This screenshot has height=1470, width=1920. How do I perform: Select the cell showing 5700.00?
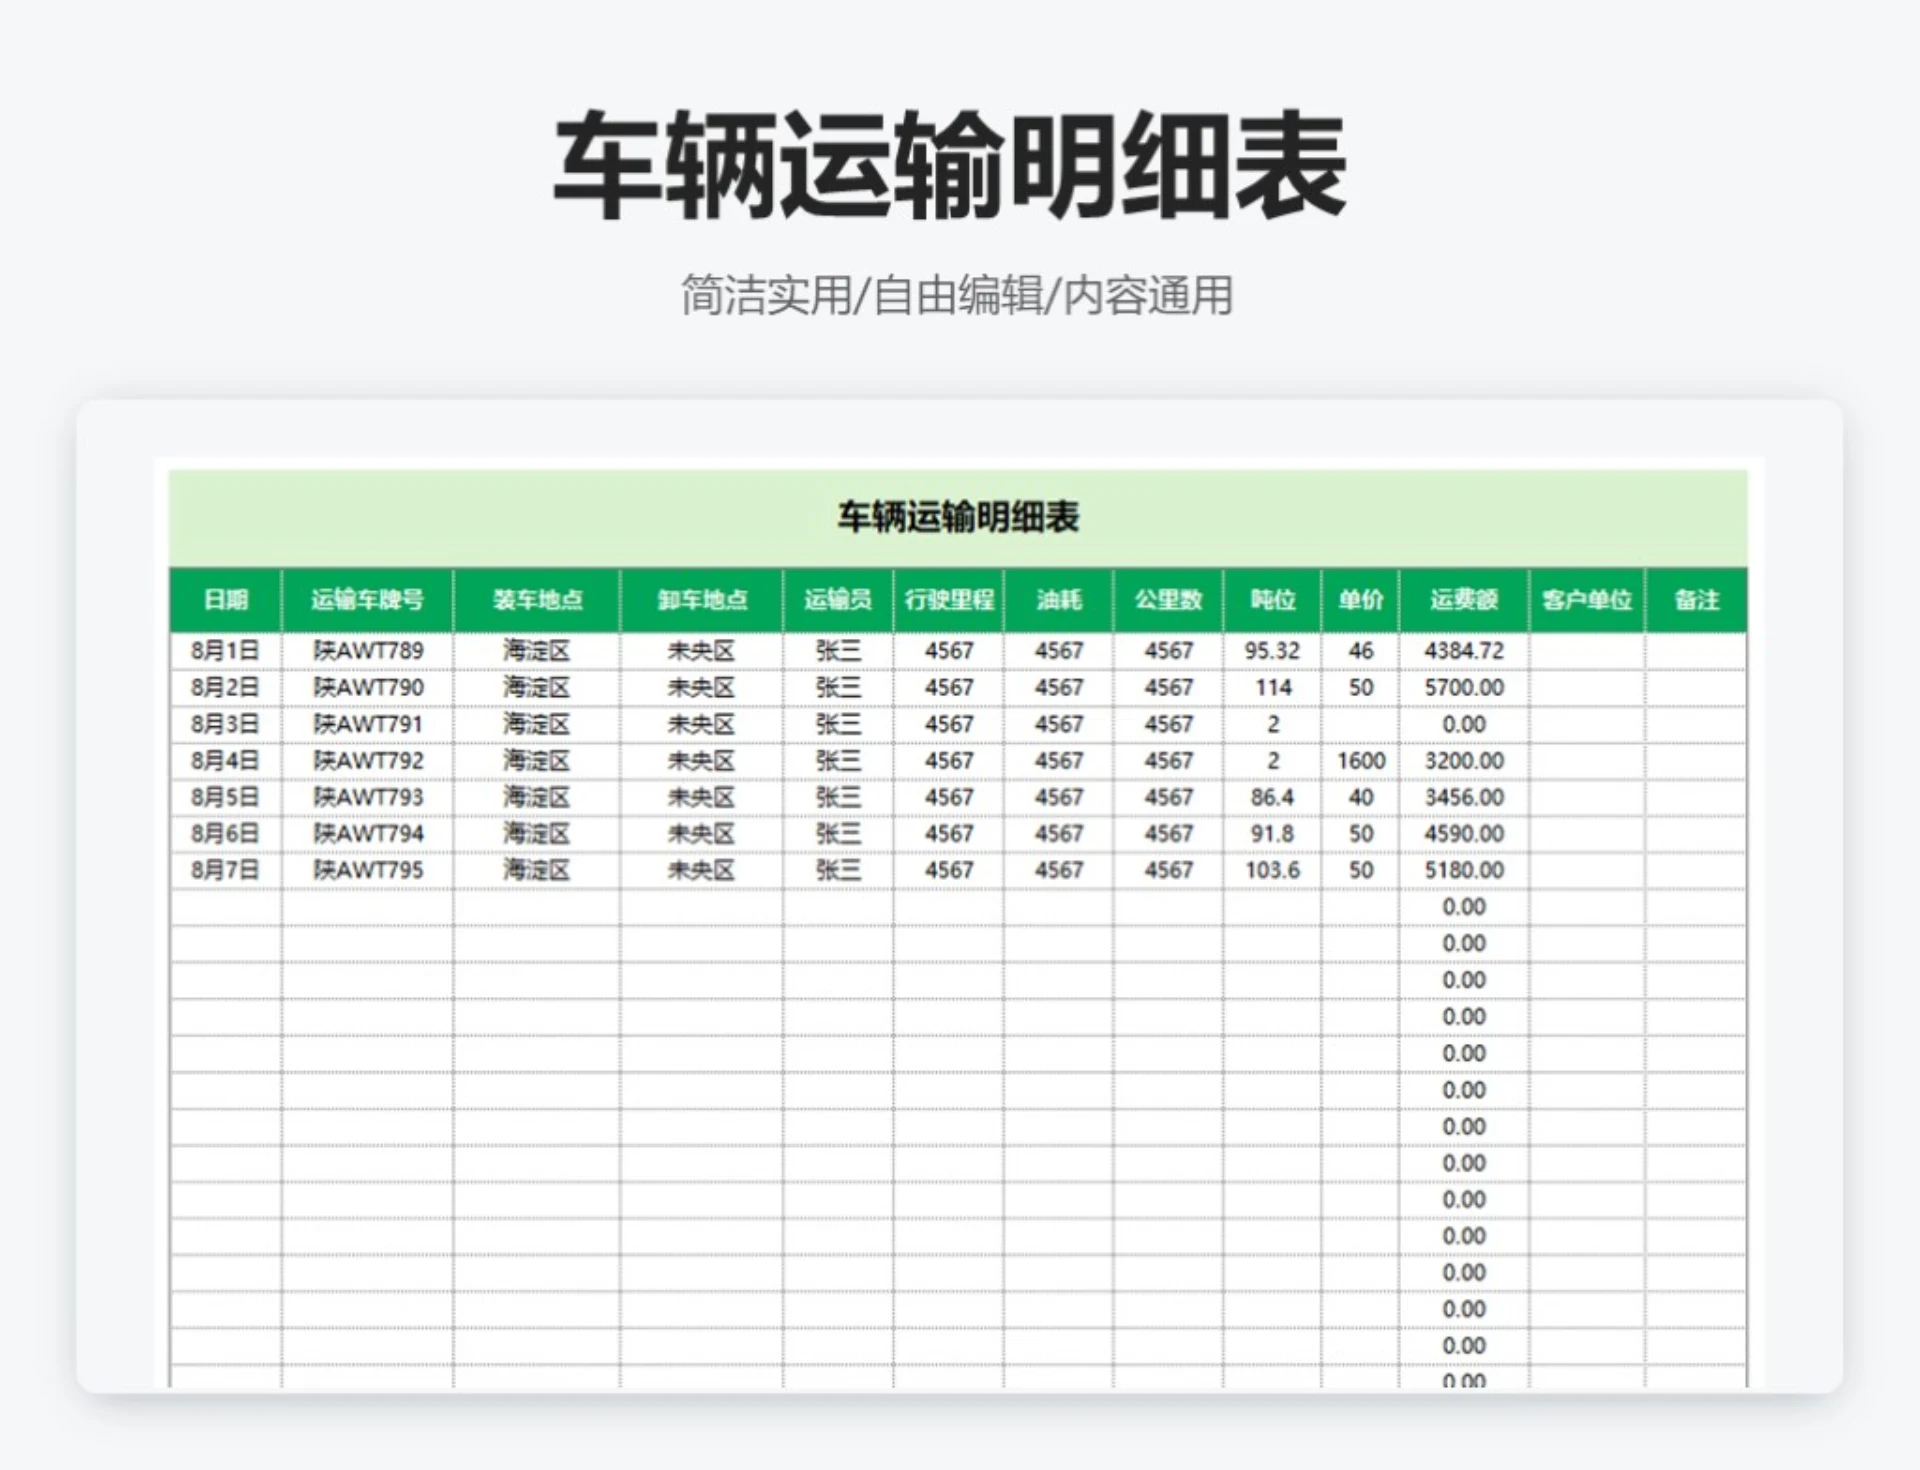tap(1464, 687)
